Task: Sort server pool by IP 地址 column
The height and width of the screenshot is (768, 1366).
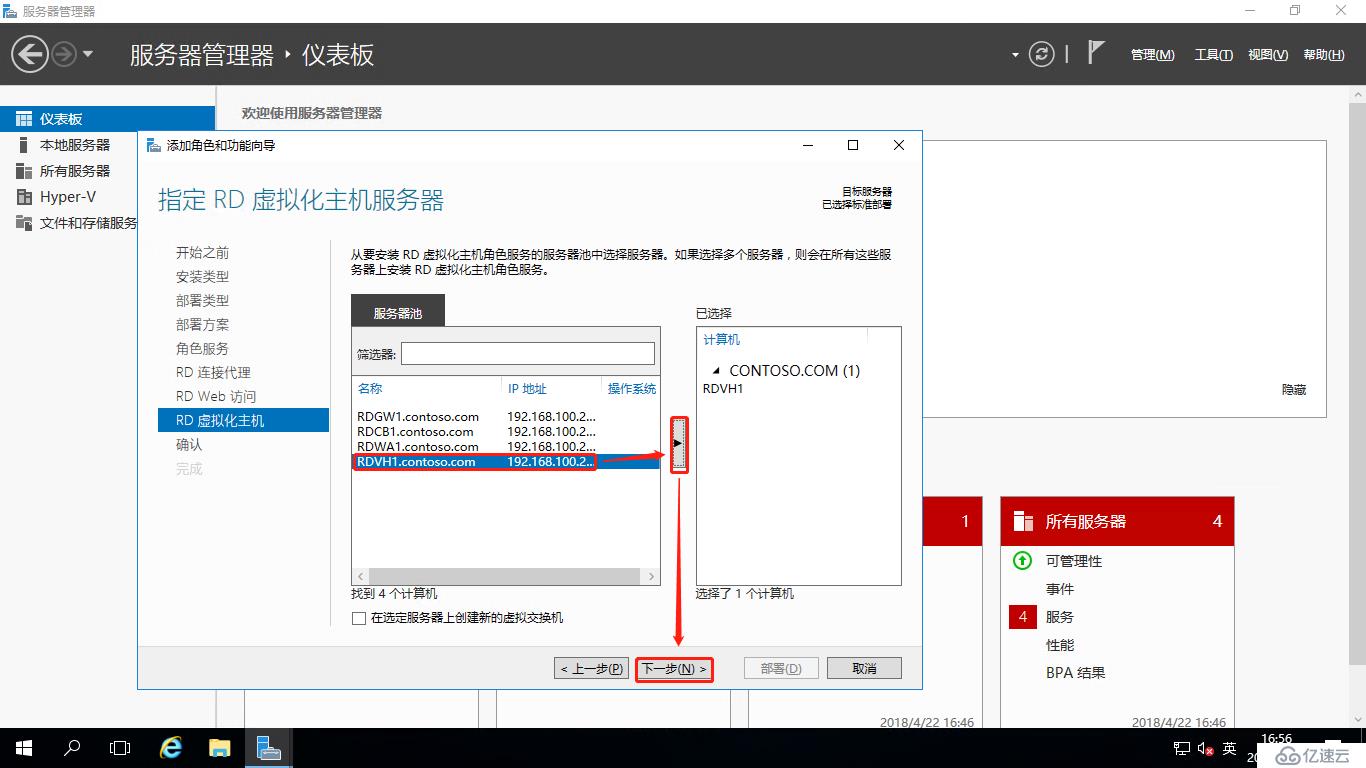Action: point(527,388)
